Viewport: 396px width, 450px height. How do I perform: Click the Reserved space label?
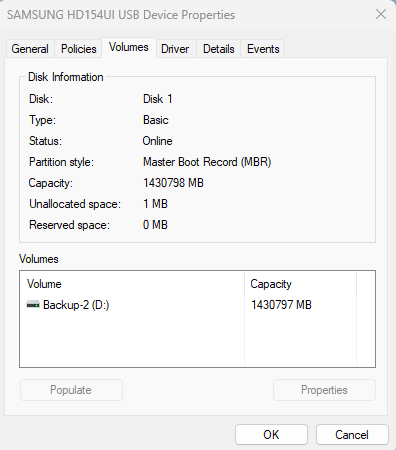[x=69, y=225]
